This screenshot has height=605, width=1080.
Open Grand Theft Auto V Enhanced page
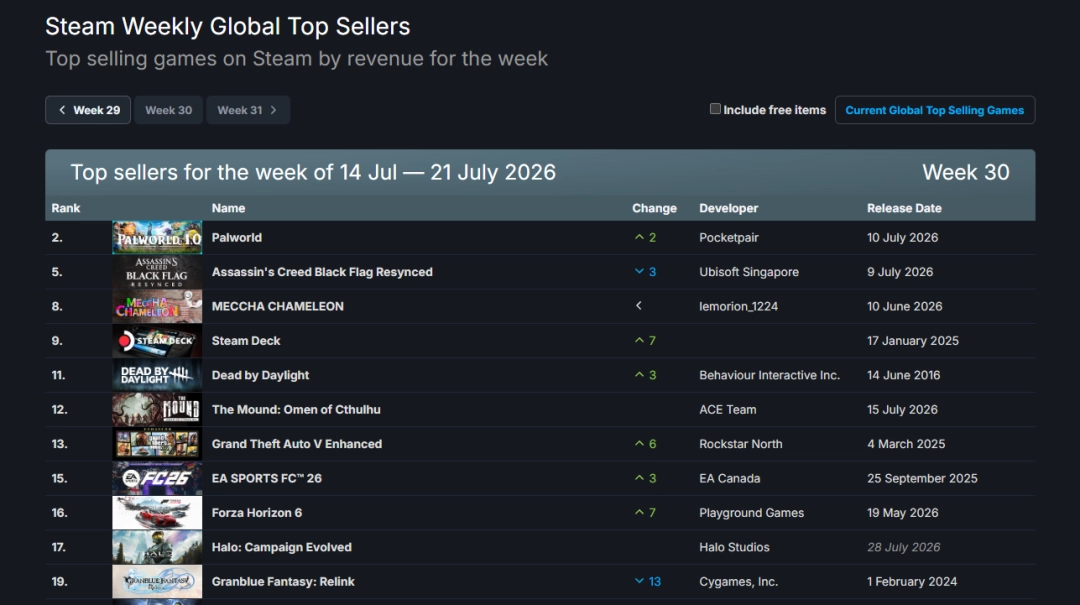point(297,444)
